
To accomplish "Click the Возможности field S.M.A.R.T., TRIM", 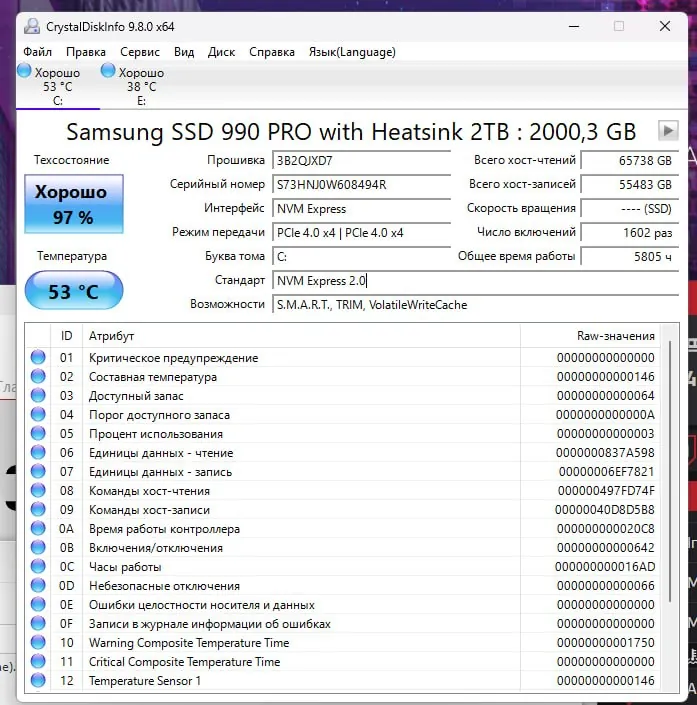I will click(x=475, y=304).
